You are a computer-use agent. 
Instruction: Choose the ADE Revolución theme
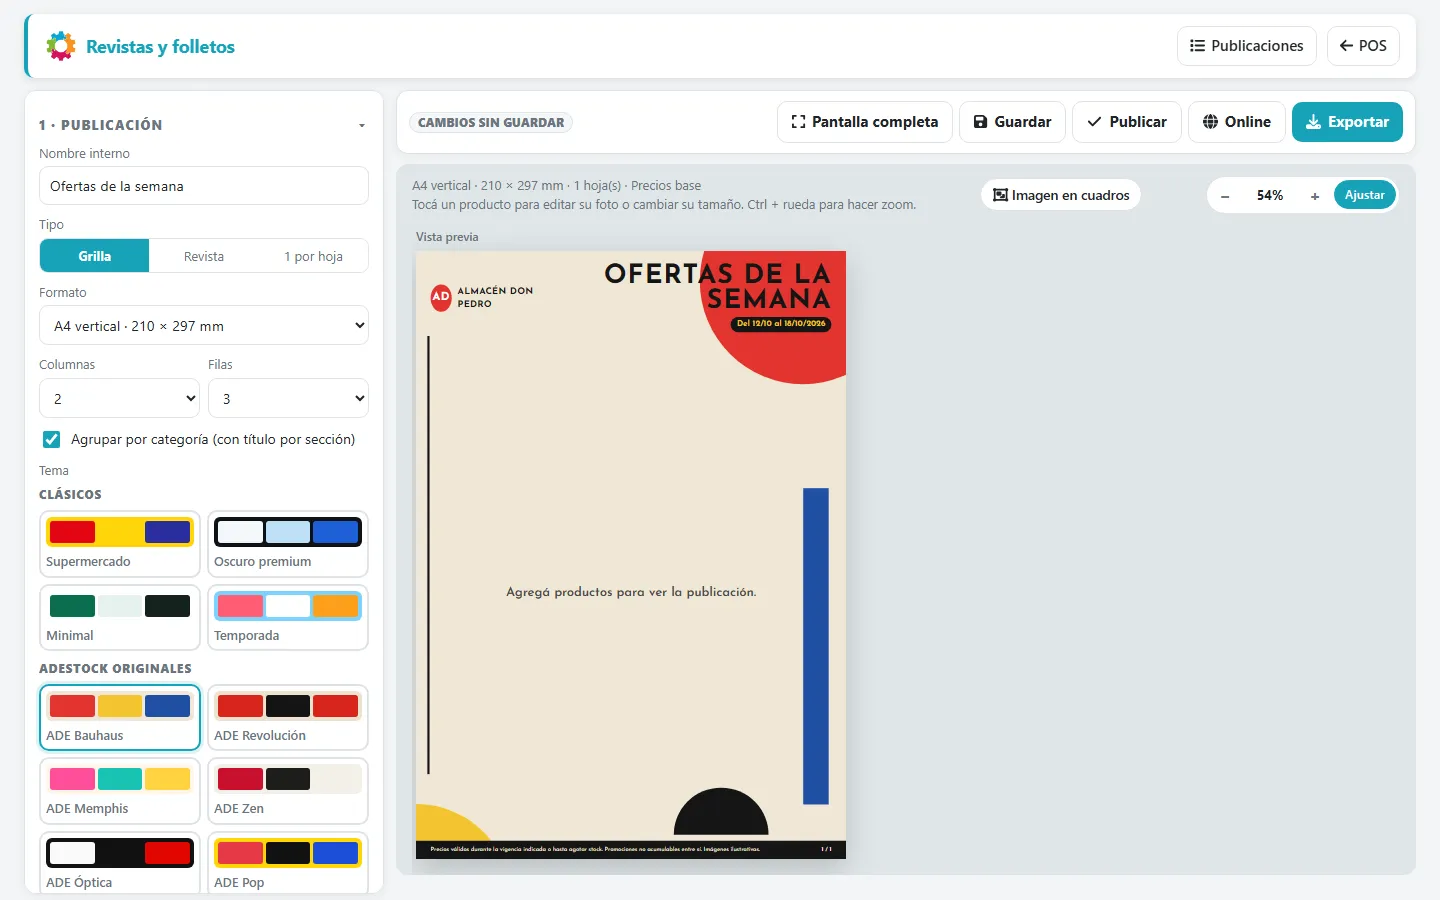[288, 718]
